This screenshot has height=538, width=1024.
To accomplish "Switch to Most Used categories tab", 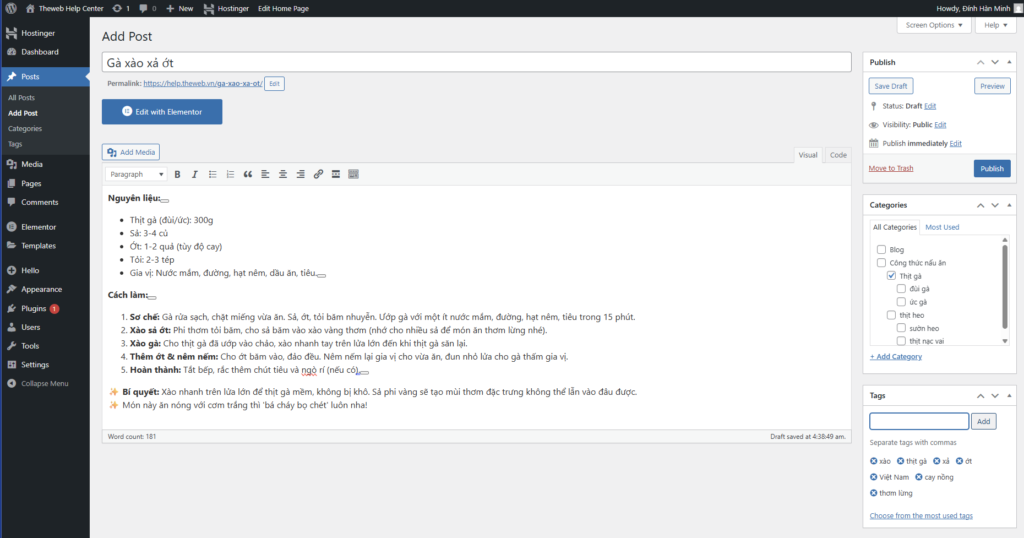I will [x=942, y=227].
